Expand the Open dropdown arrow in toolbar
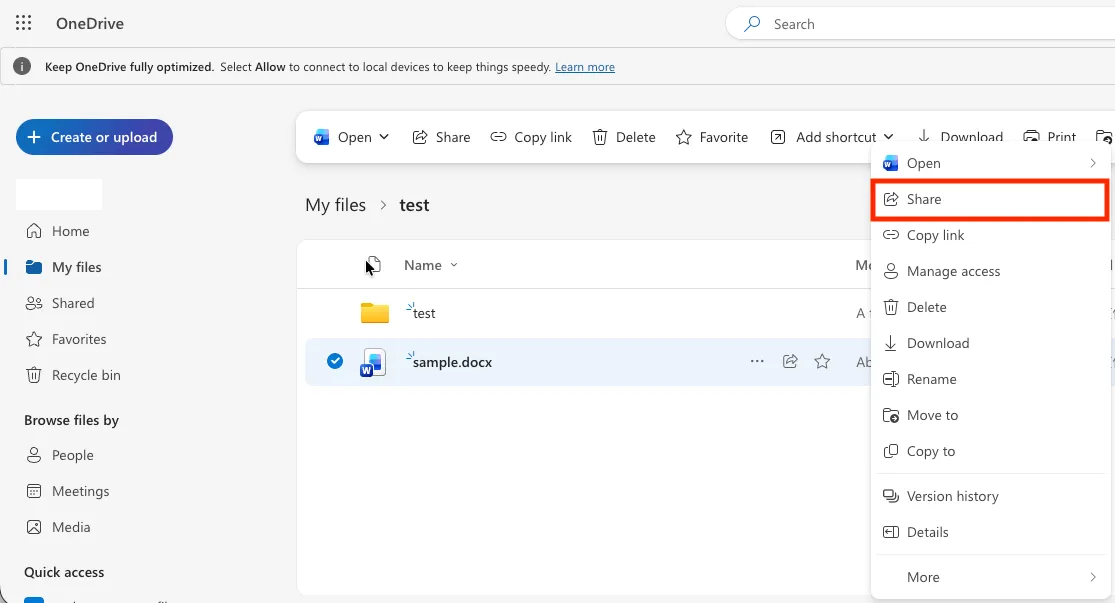 [384, 137]
